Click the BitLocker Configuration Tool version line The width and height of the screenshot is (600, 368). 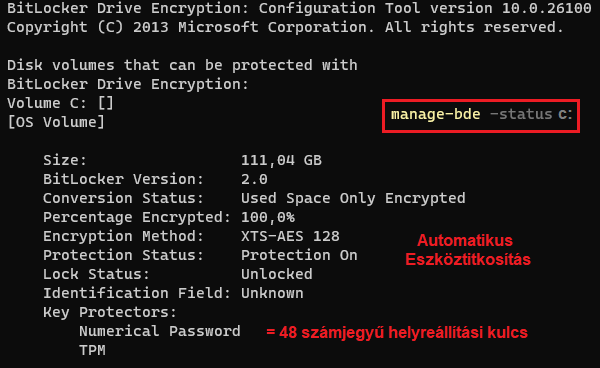click(299, 8)
